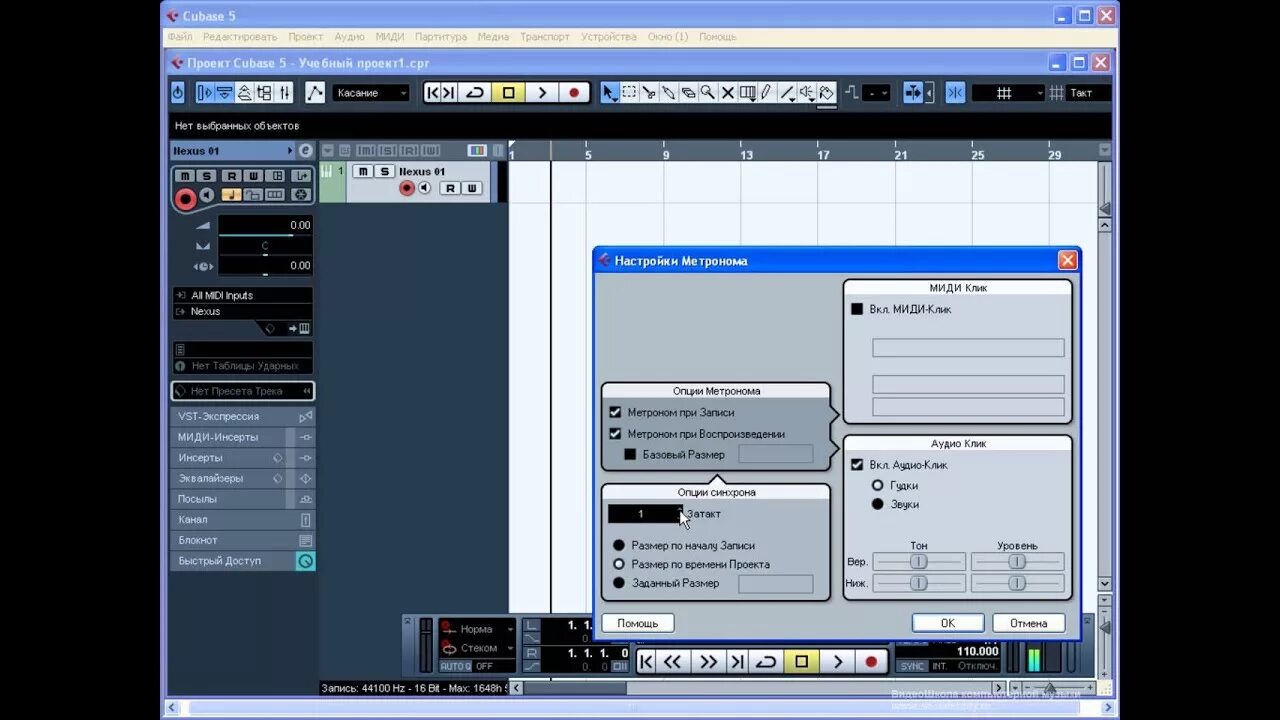Open the snap type grid dropdown

point(1008,93)
